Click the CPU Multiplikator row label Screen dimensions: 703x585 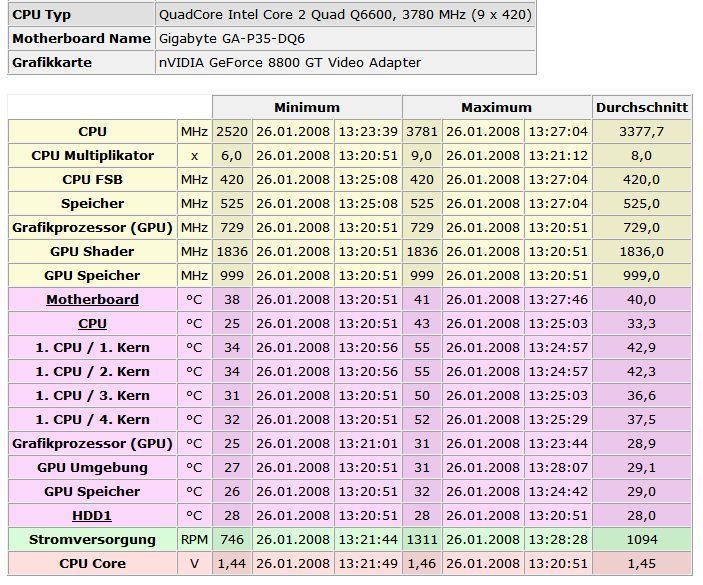pyautogui.click(x=92, y=156)
